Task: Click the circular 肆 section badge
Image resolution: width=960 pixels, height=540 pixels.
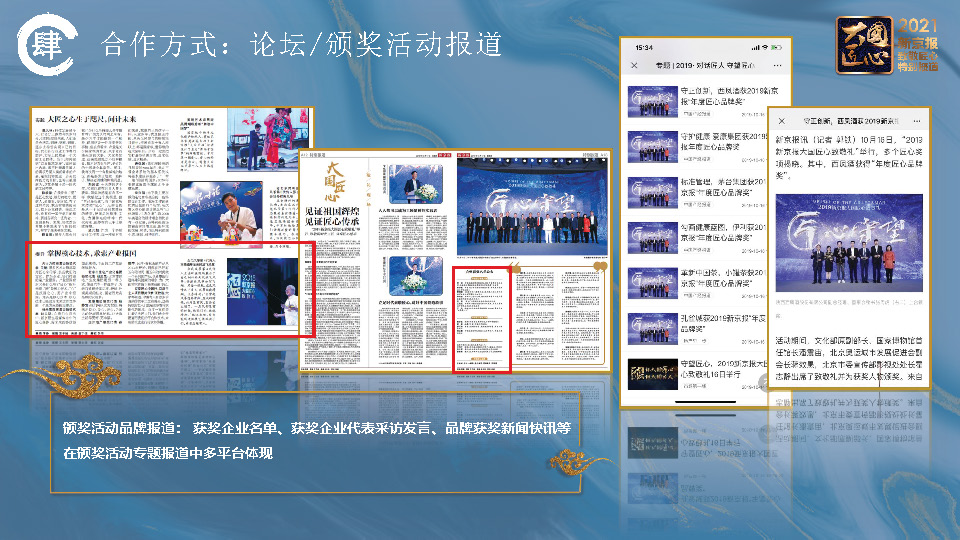Action: 45,46
